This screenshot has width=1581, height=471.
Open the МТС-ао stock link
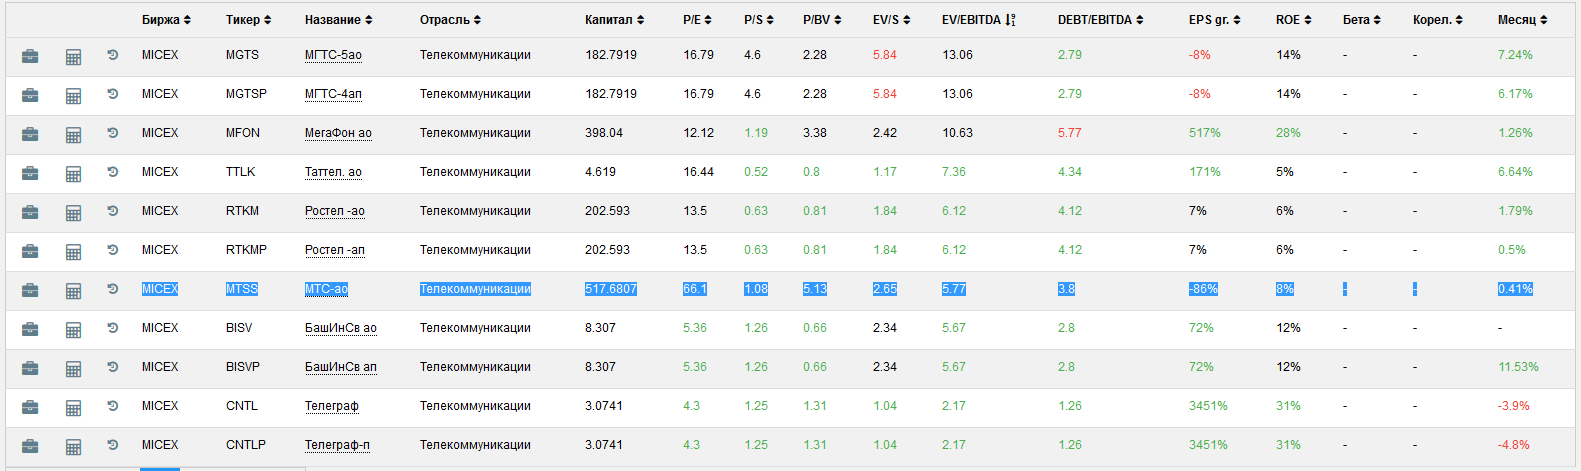326,289
